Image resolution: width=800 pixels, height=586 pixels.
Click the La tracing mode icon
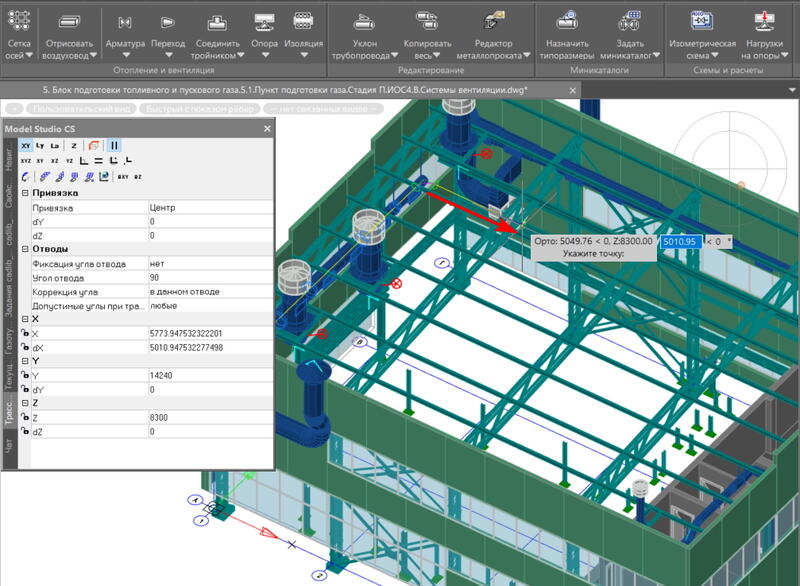55,146
